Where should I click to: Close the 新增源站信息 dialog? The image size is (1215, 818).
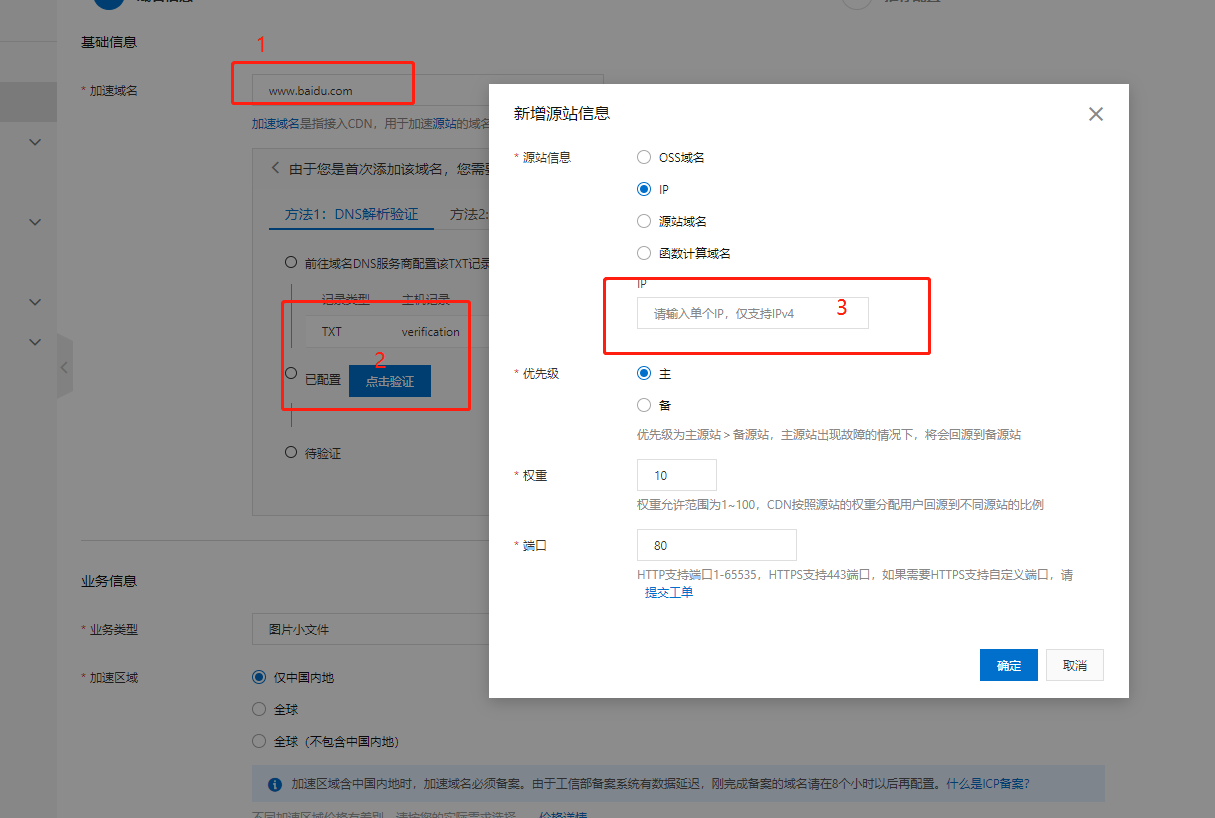click(x=1096, y=114)
